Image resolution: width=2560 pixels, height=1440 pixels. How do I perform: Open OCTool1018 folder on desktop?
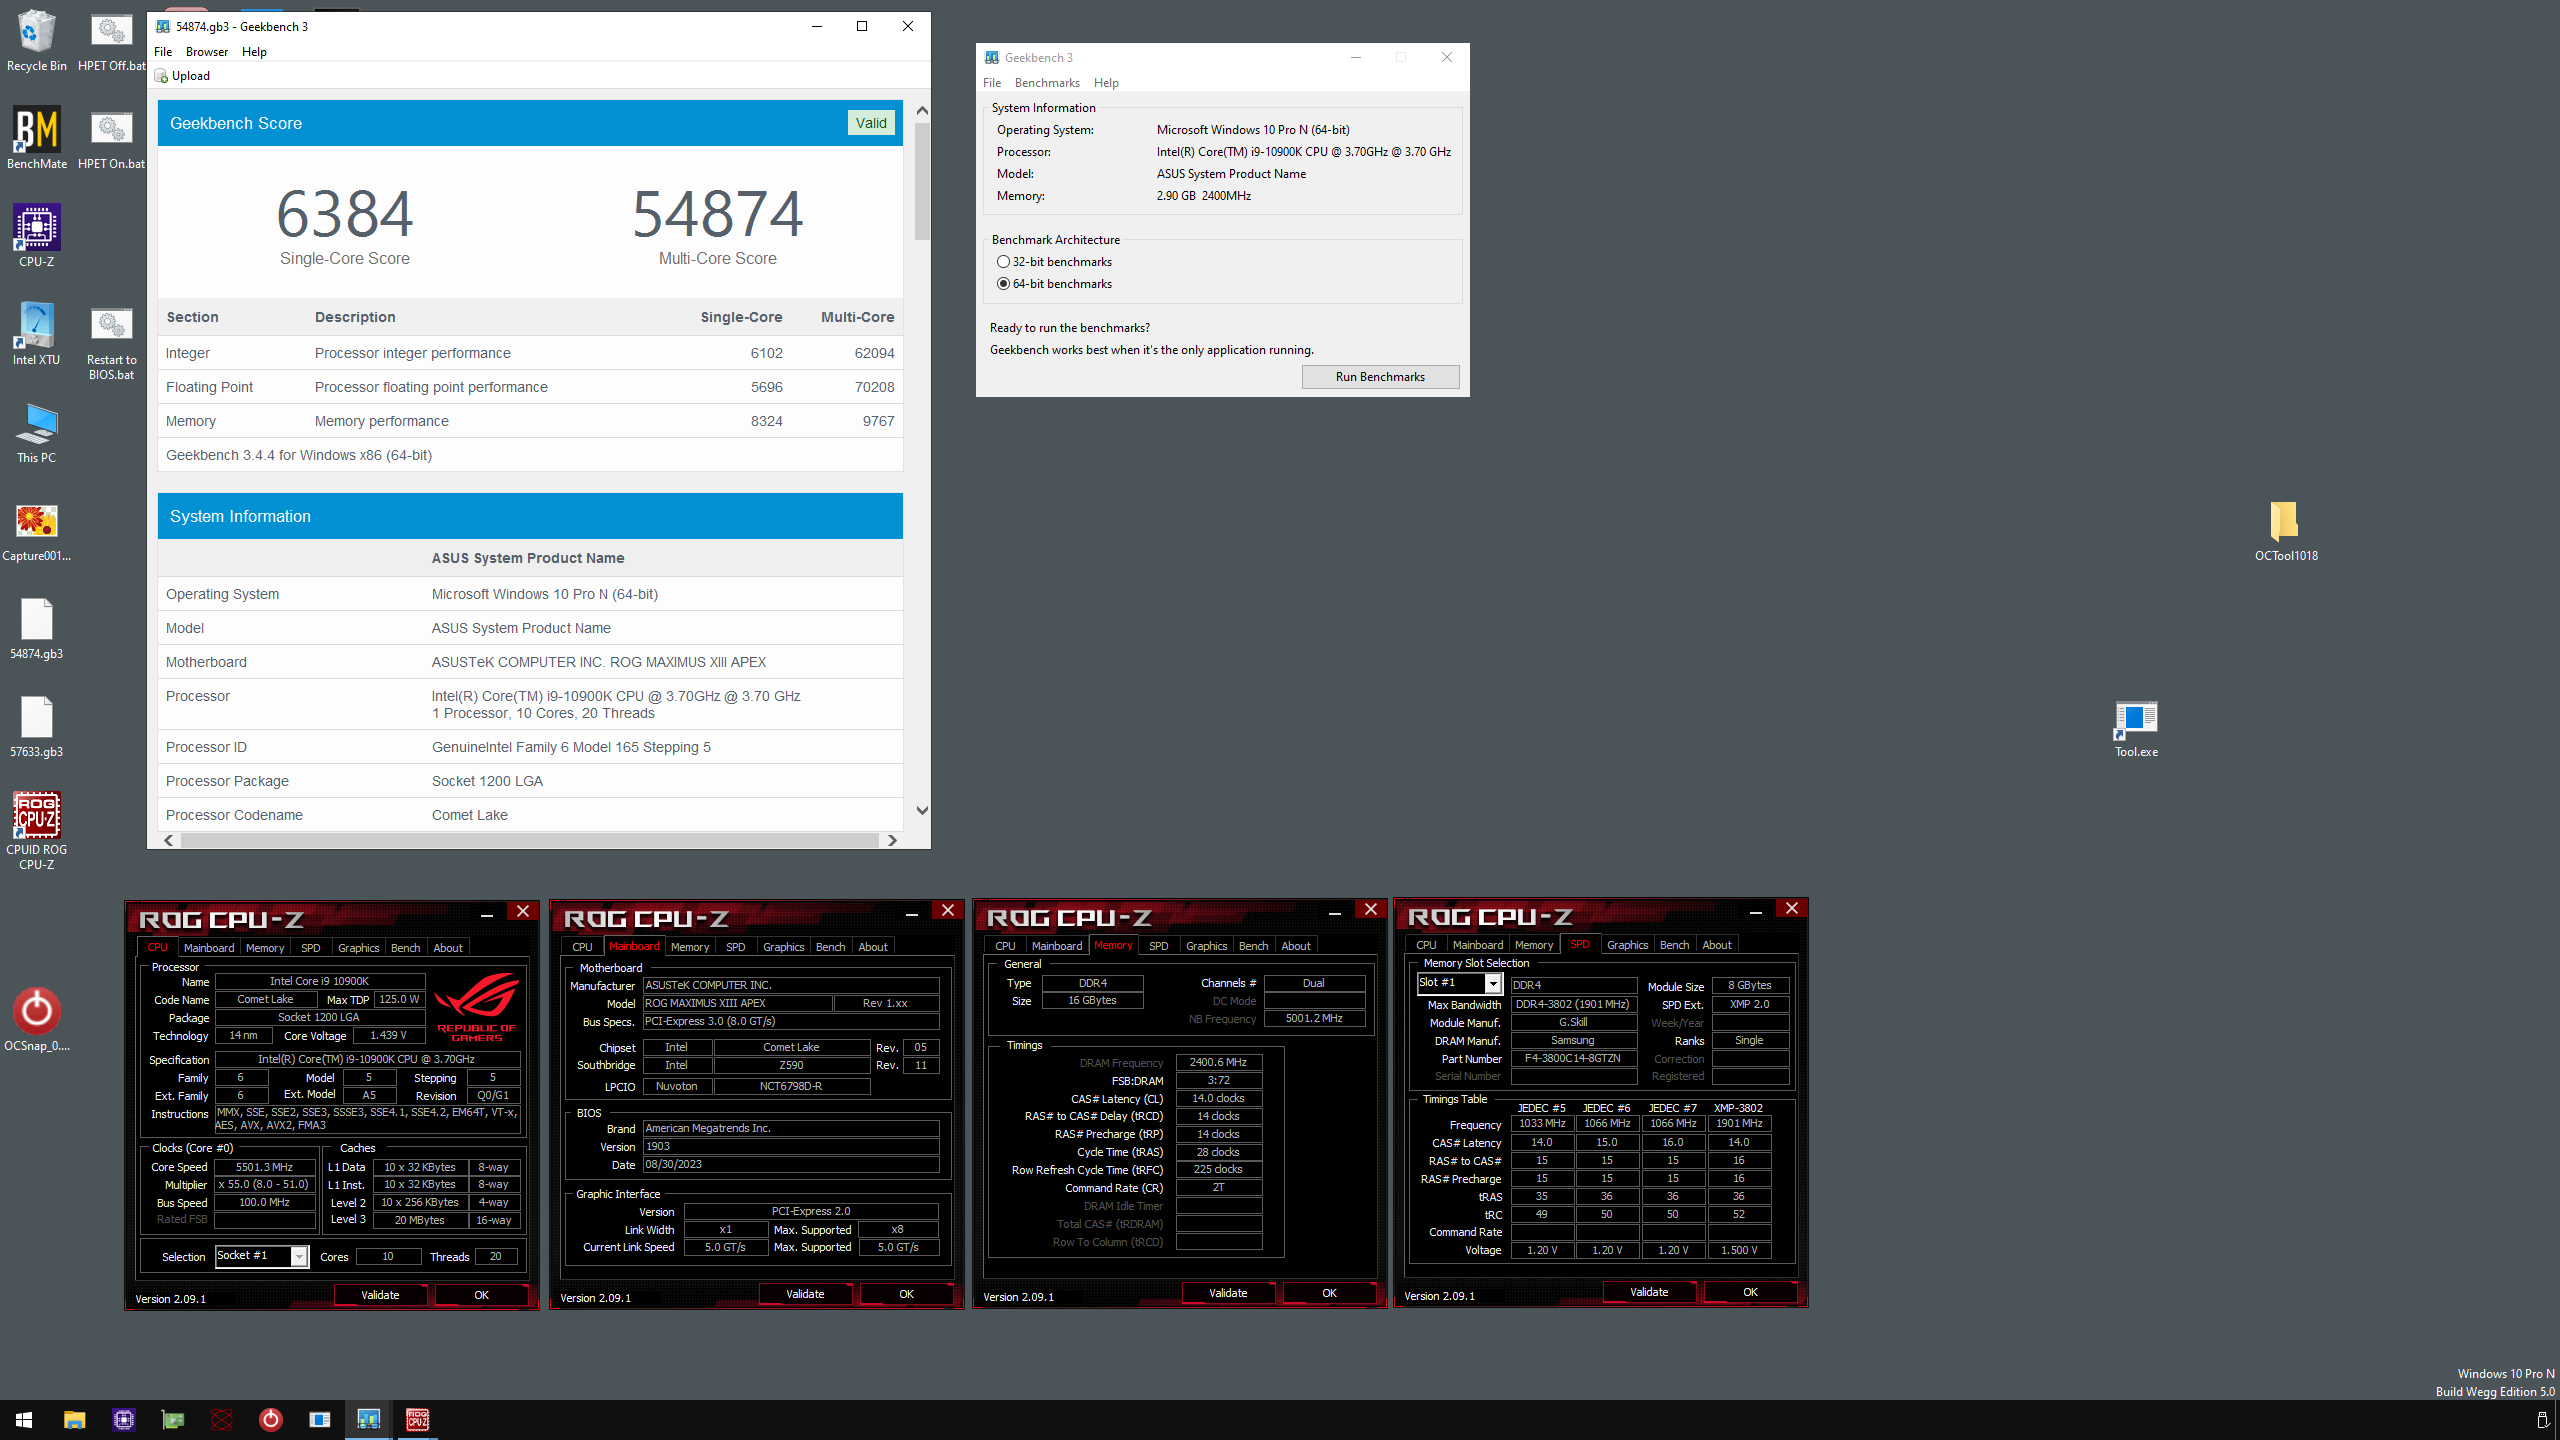pyautogui.click(x=2285, y=530)
